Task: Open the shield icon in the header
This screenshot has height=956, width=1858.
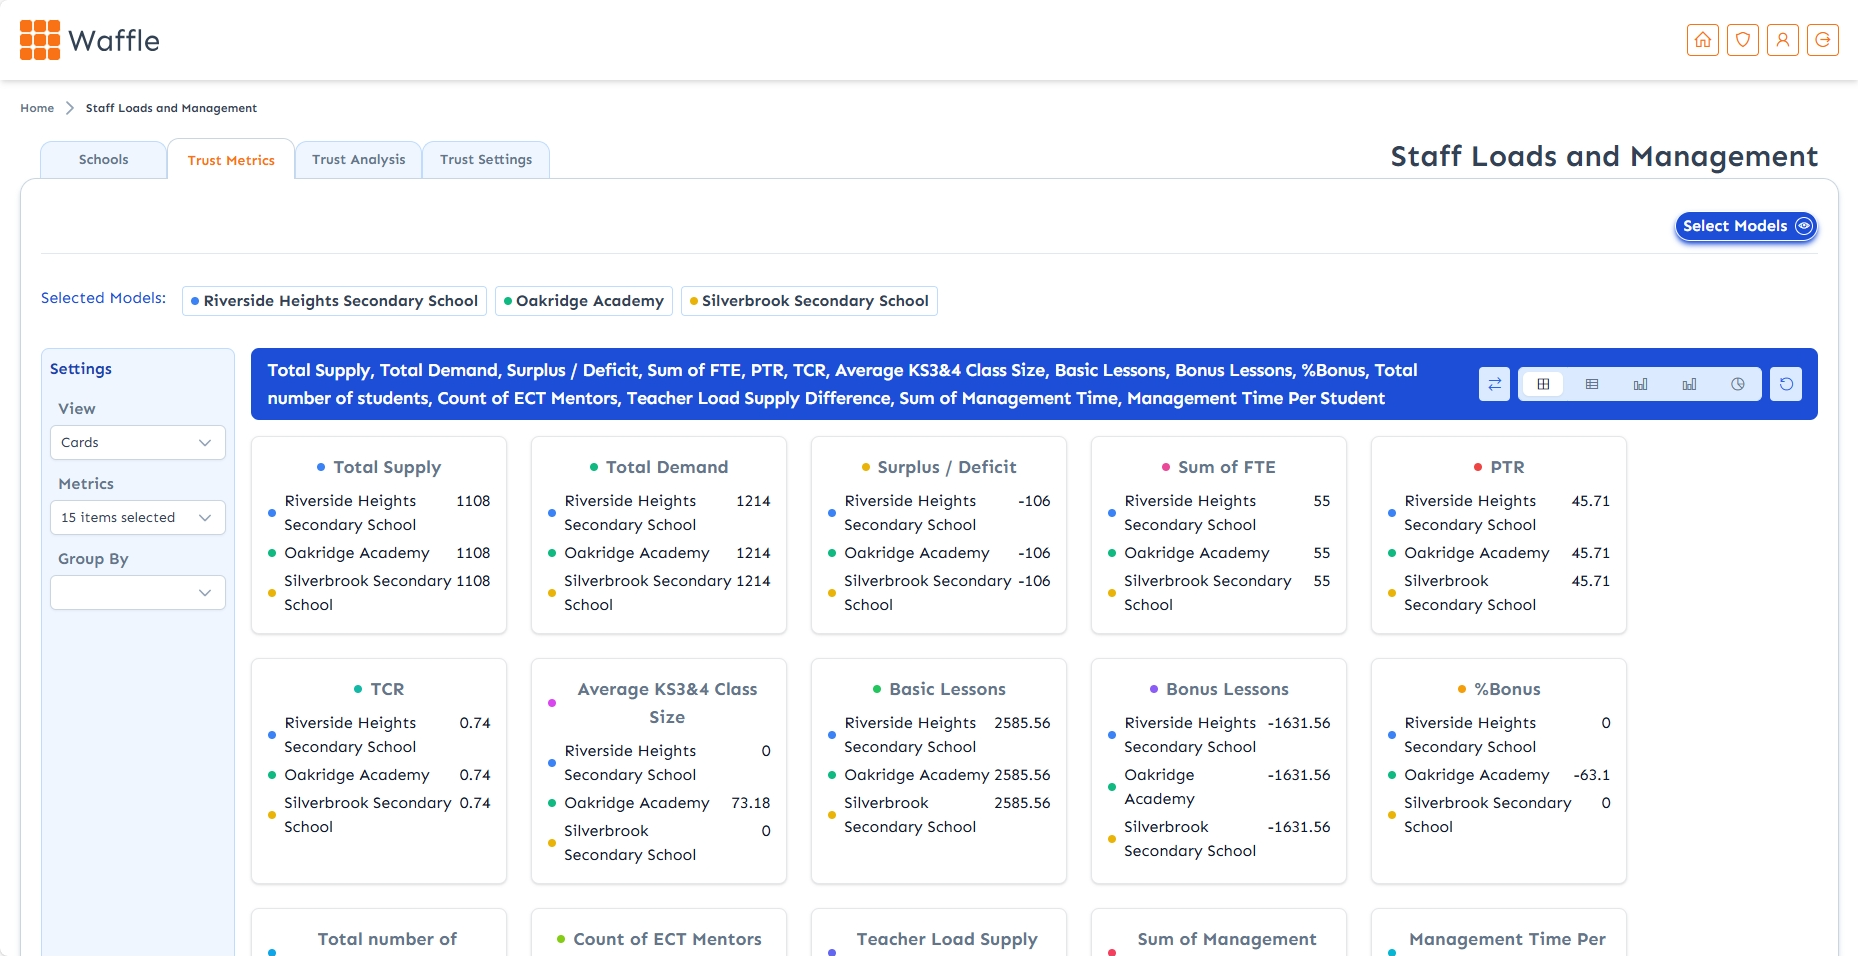Action: [1742, 40]
